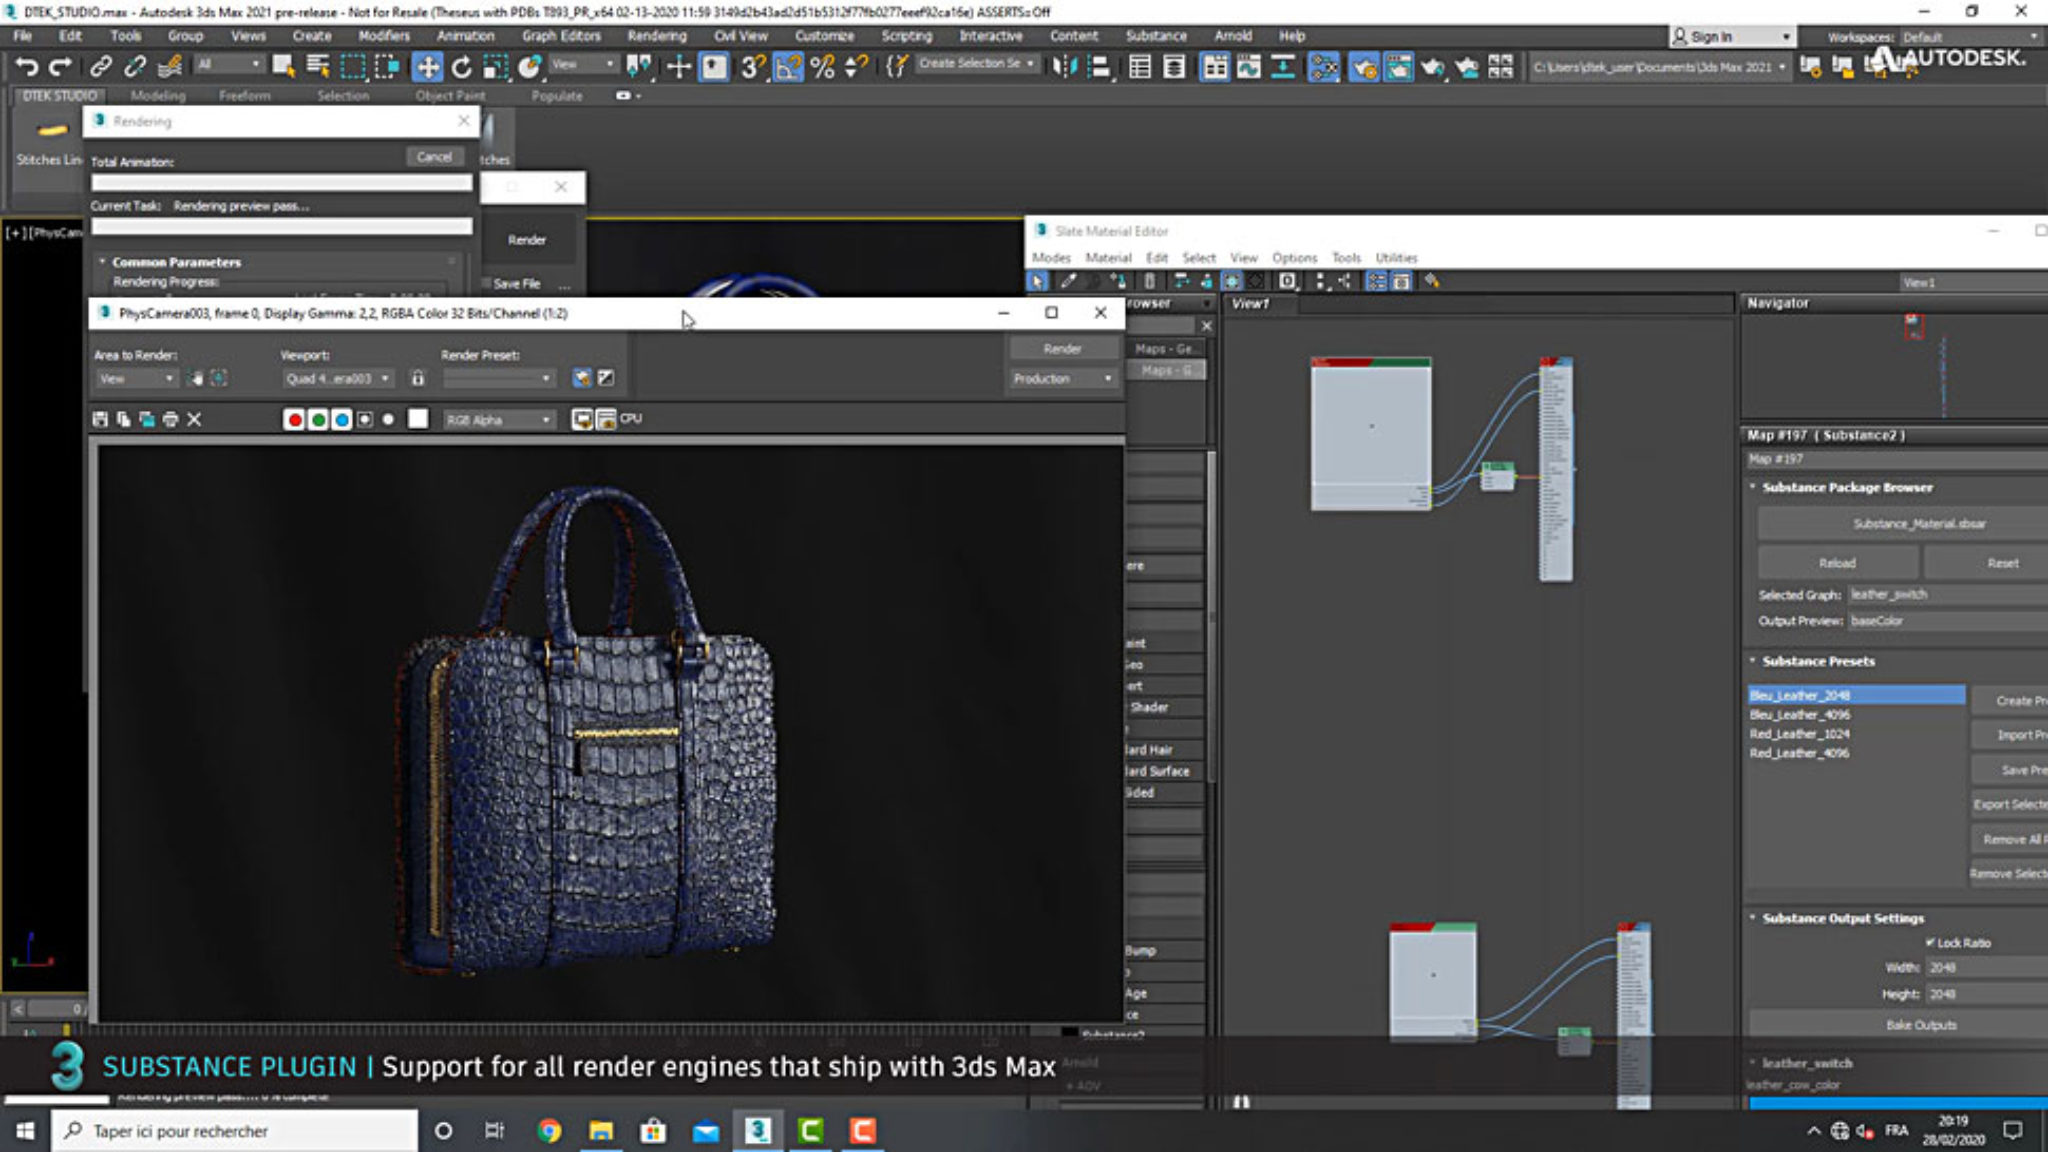Viewport: 2048px width, 1152px height.
Task: Click the Align tool icon
Action: (1099, 67)
